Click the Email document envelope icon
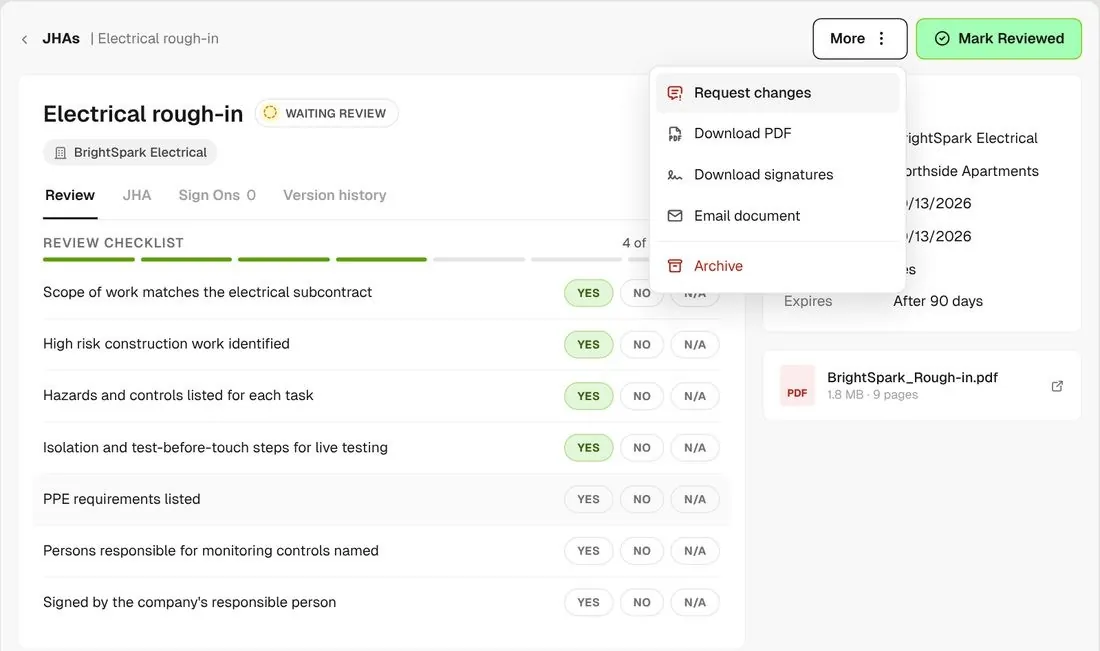1100x651 pixels. [675, 215]
